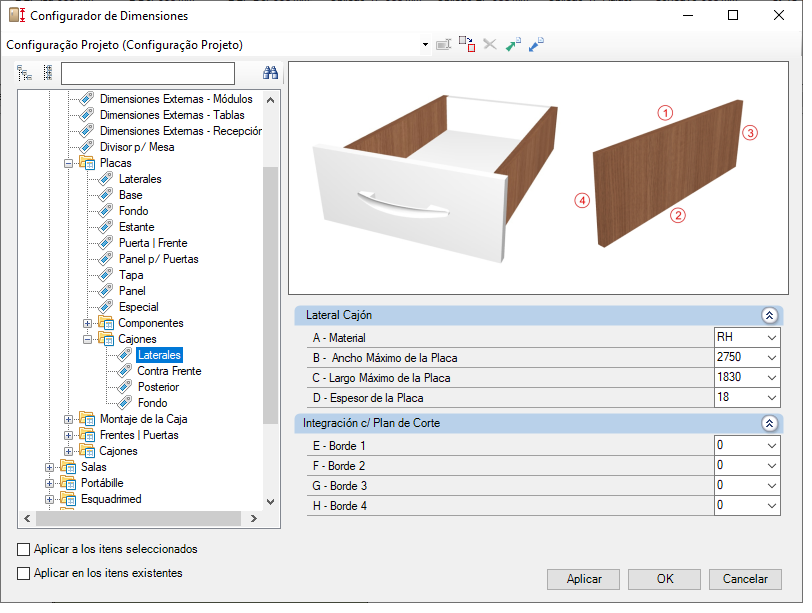Select Dimensiones Externas - Módulos item
This screenshot has width=812, height=613.
tap(176, 99)
